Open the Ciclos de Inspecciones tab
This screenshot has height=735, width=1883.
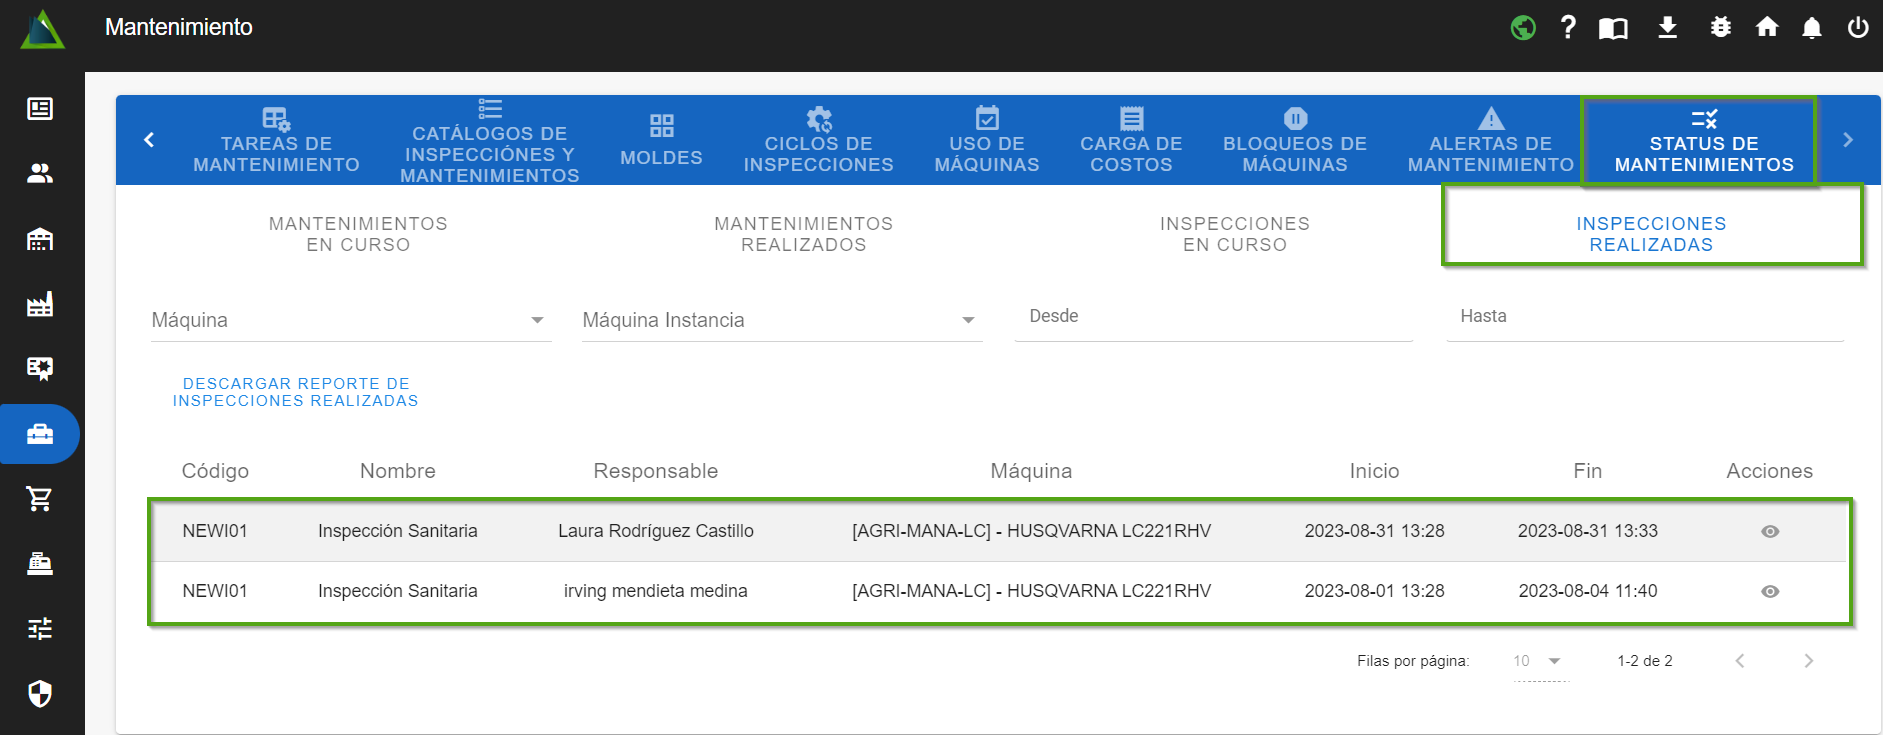click(818, 141)
